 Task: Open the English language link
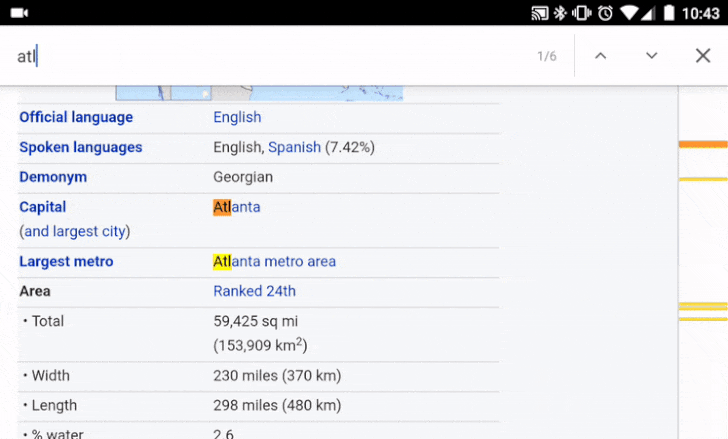click(237, 117)
